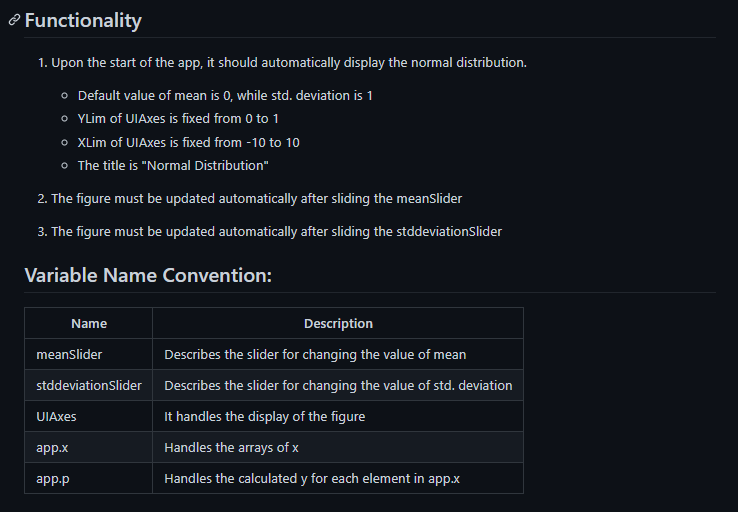Click the XLim of UIAxes bullet item

188,142
